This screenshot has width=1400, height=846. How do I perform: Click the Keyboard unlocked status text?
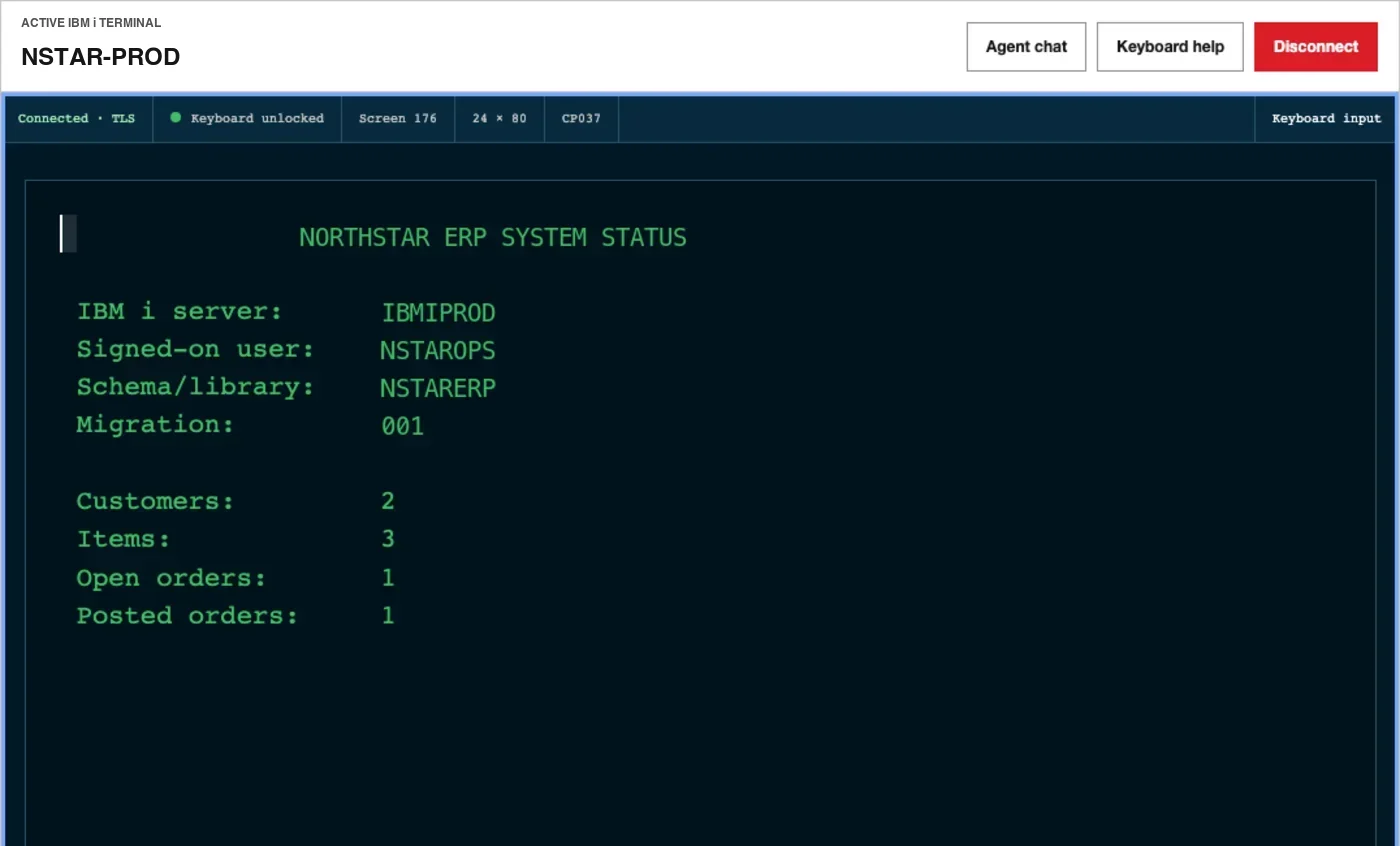257,118
